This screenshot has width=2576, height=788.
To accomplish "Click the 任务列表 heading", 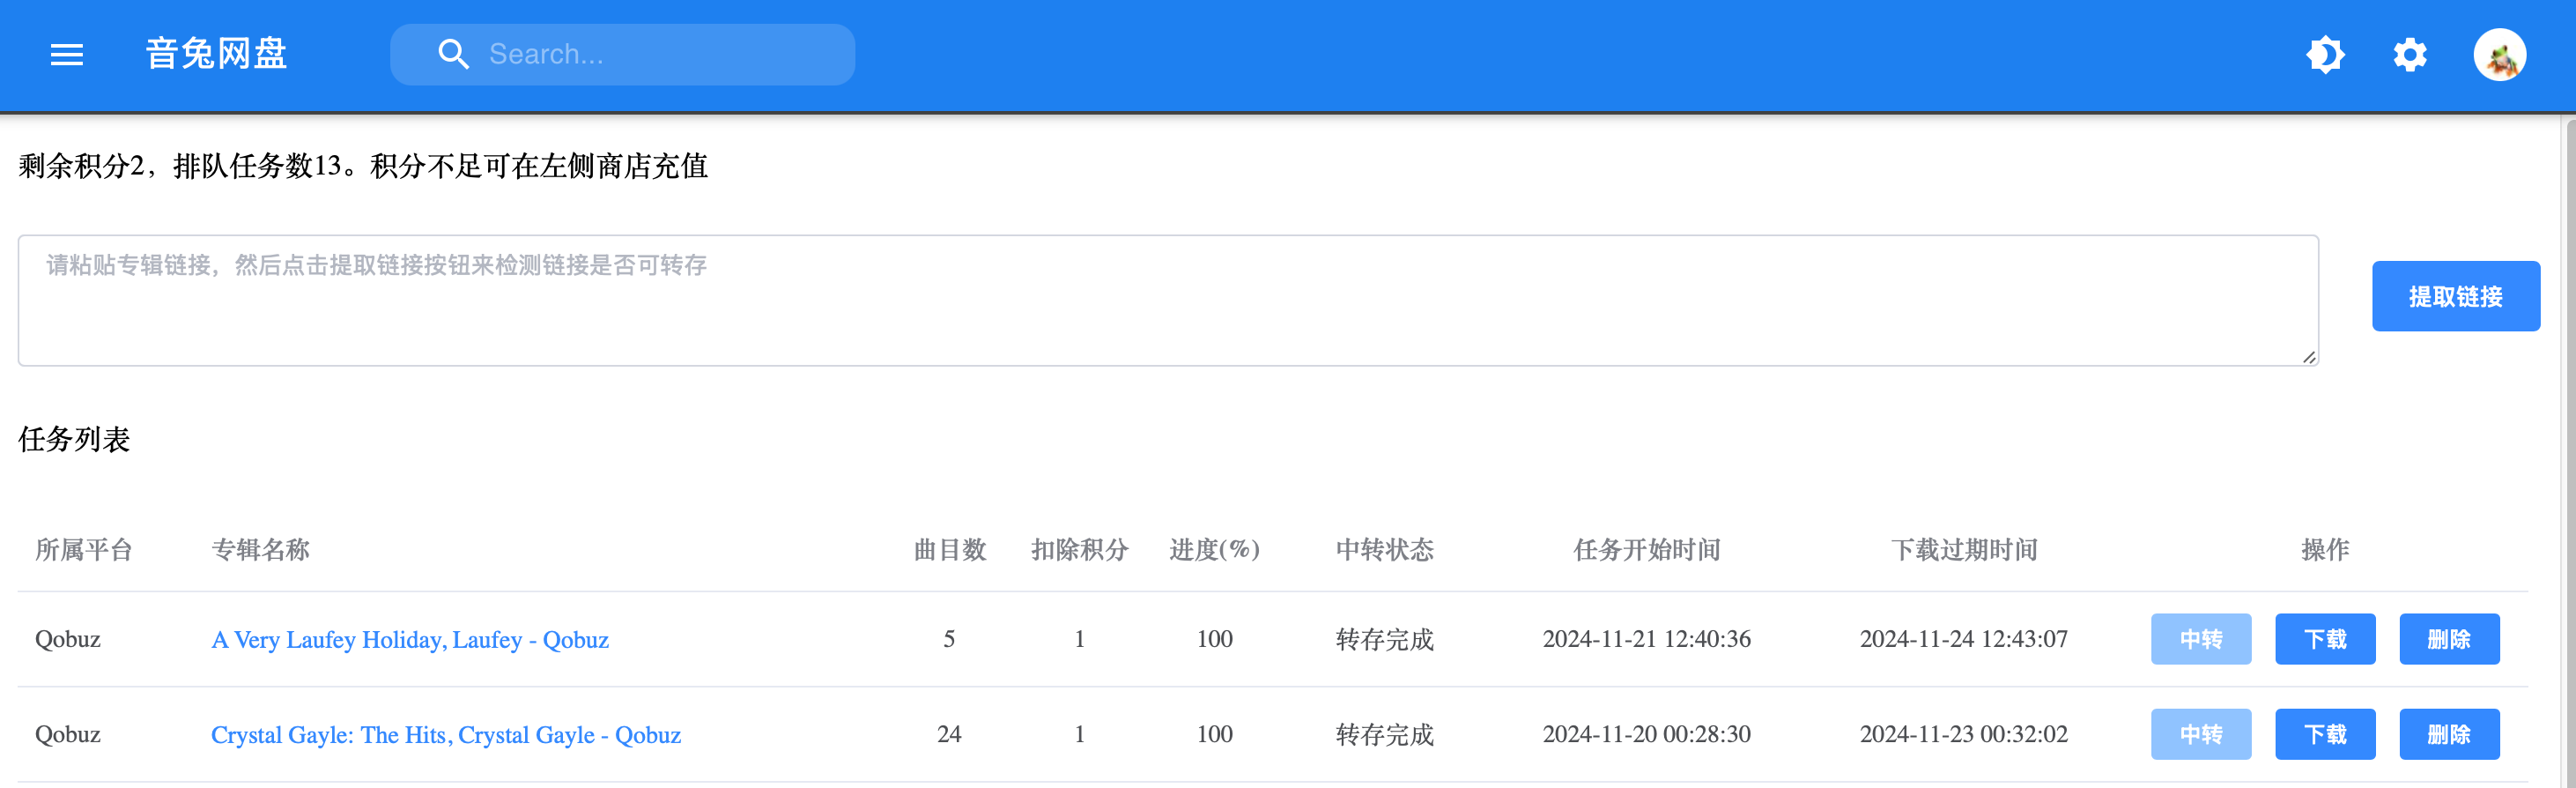I will click(x=74, y=439).
